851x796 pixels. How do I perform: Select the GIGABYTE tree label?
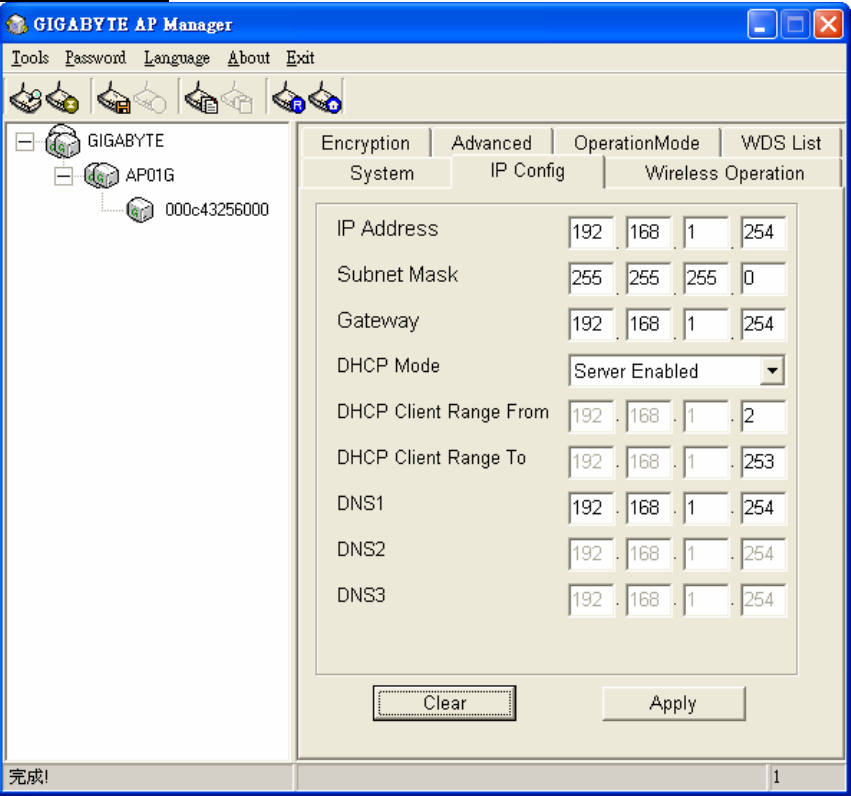125,141
